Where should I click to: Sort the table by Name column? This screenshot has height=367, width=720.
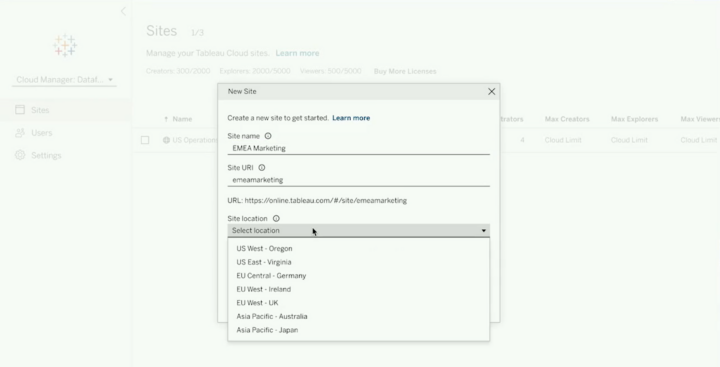182,119
